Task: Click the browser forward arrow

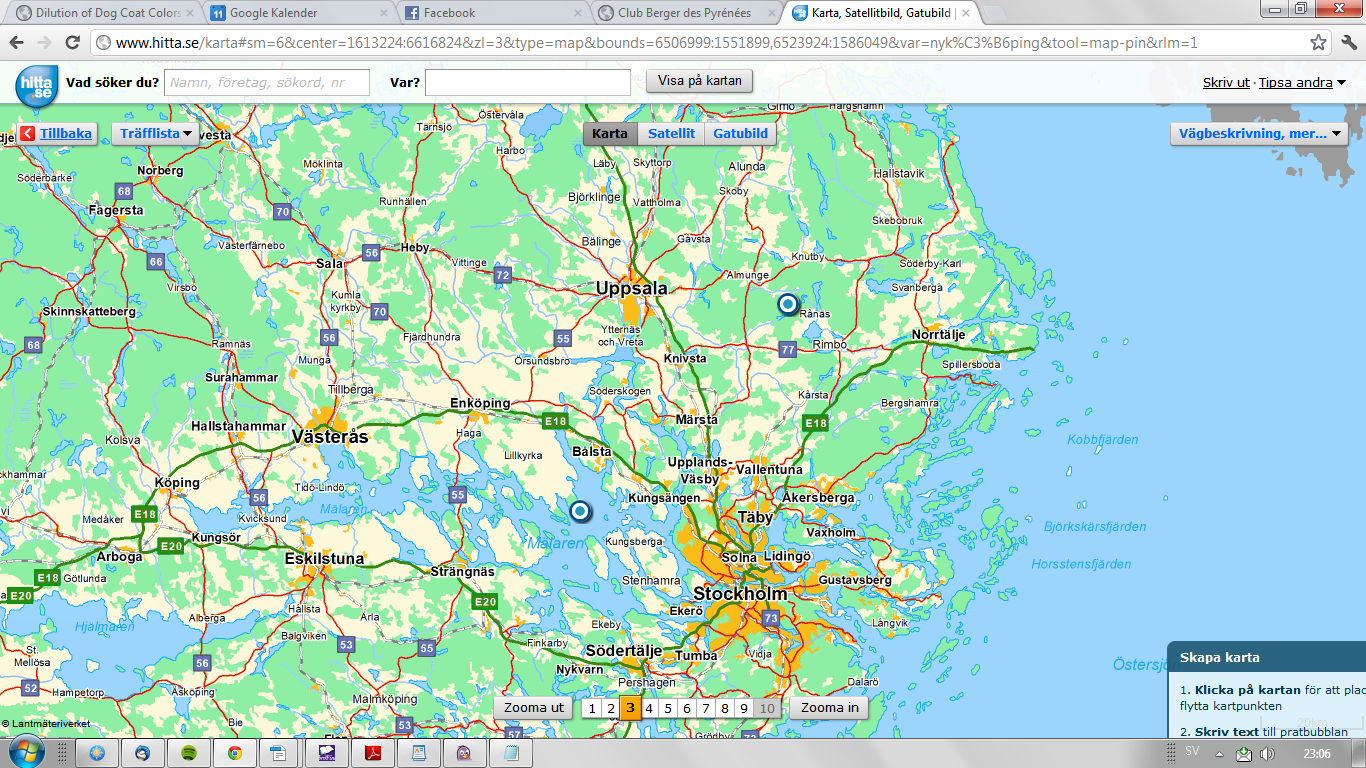Action: (x=44, y=43)
